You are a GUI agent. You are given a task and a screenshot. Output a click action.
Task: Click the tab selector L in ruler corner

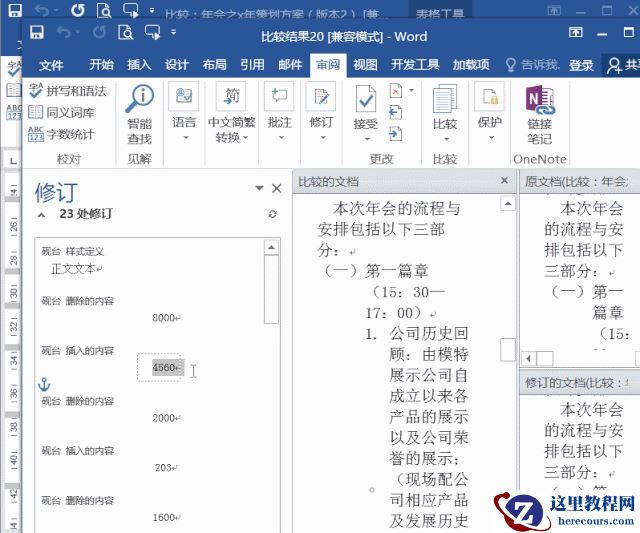coord(13,161)
